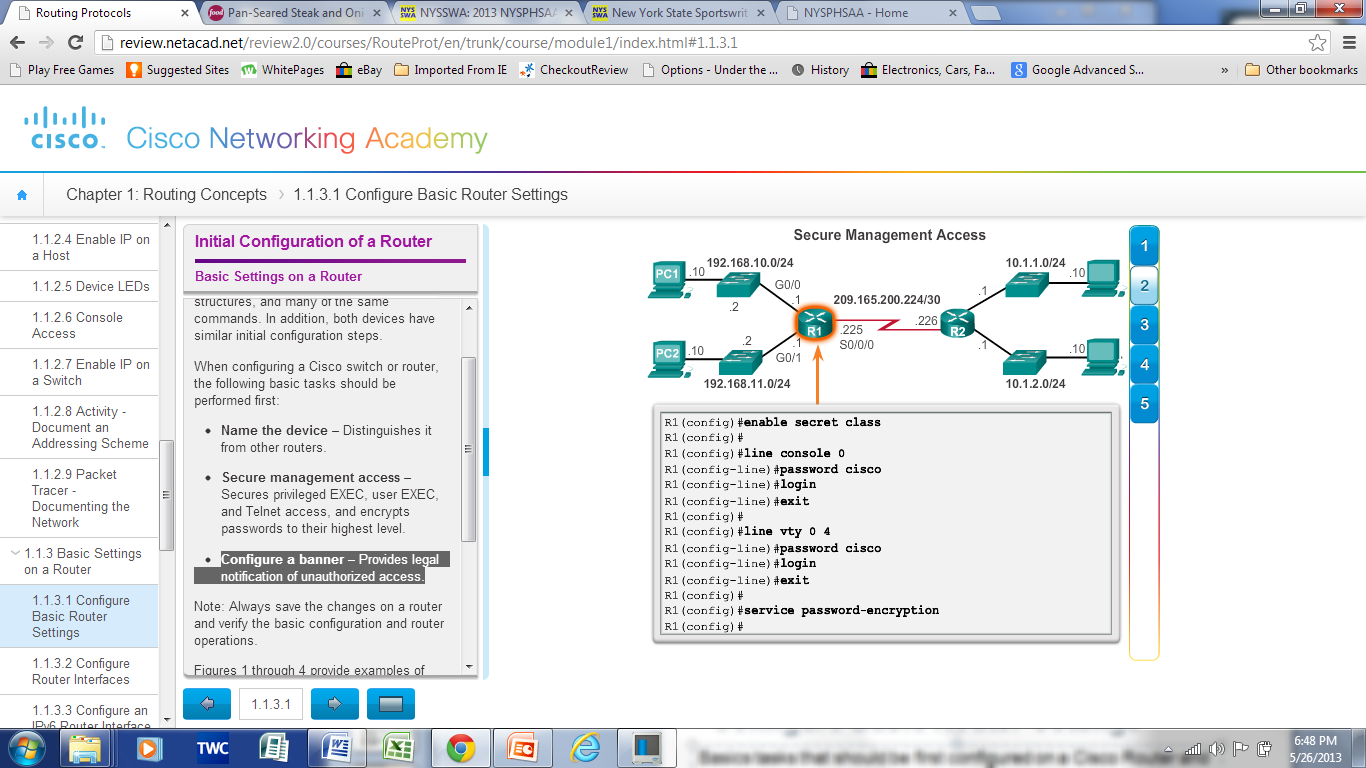This screenshot has width=1366, height=768.
Task: Click PC1 computer in topology
Action: [x=668, y=279]
